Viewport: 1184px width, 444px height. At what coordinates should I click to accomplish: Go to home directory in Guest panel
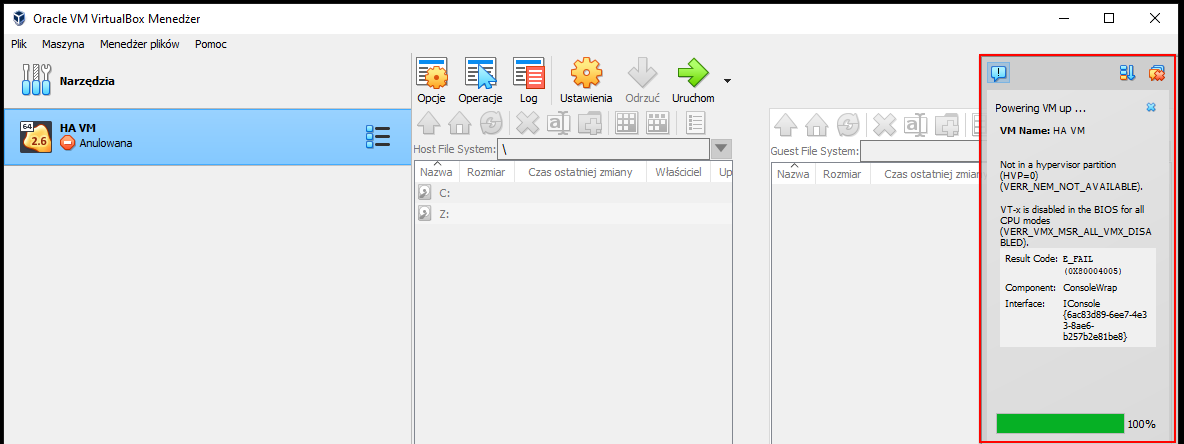coord(817,123)
